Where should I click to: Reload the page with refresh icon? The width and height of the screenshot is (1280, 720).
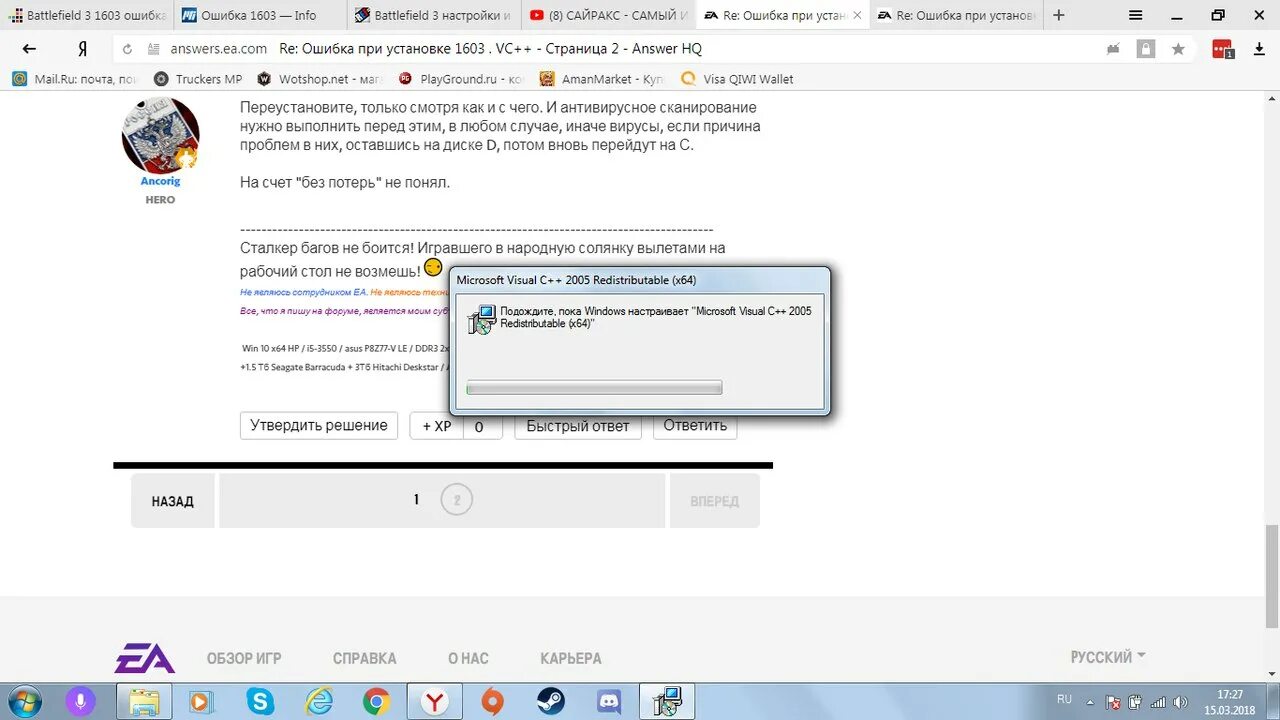tap(126, 48)
